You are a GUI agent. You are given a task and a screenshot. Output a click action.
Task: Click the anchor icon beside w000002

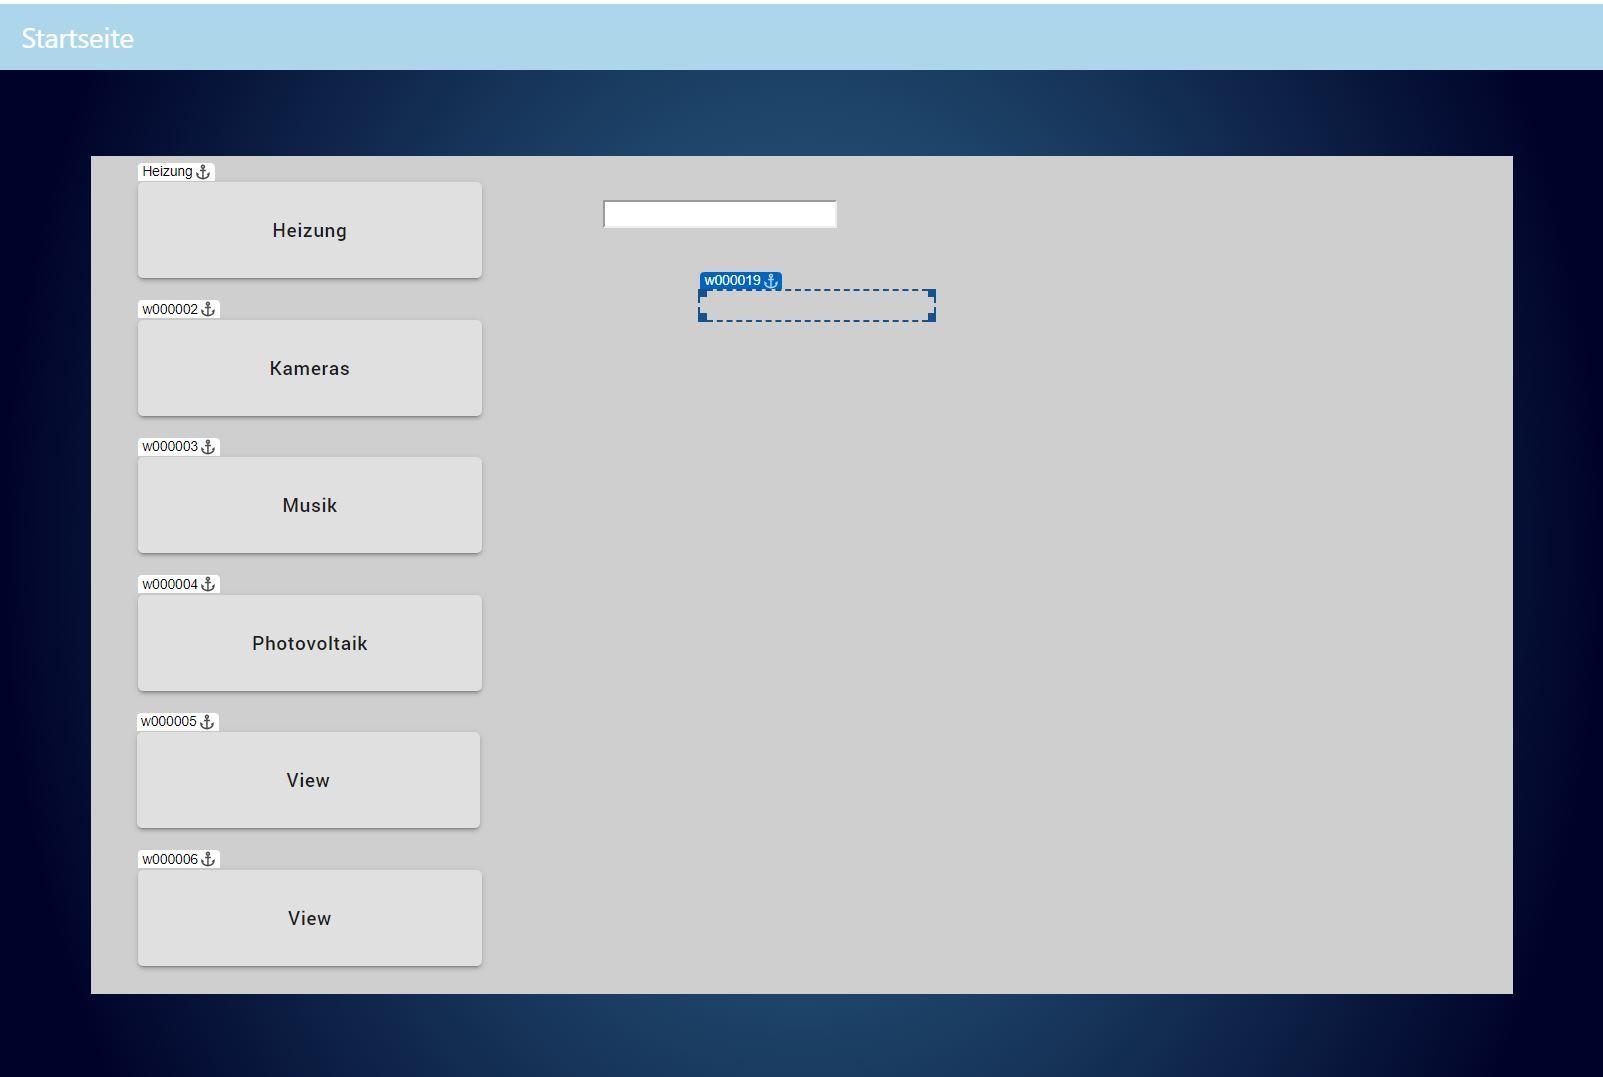coord(208,310)
